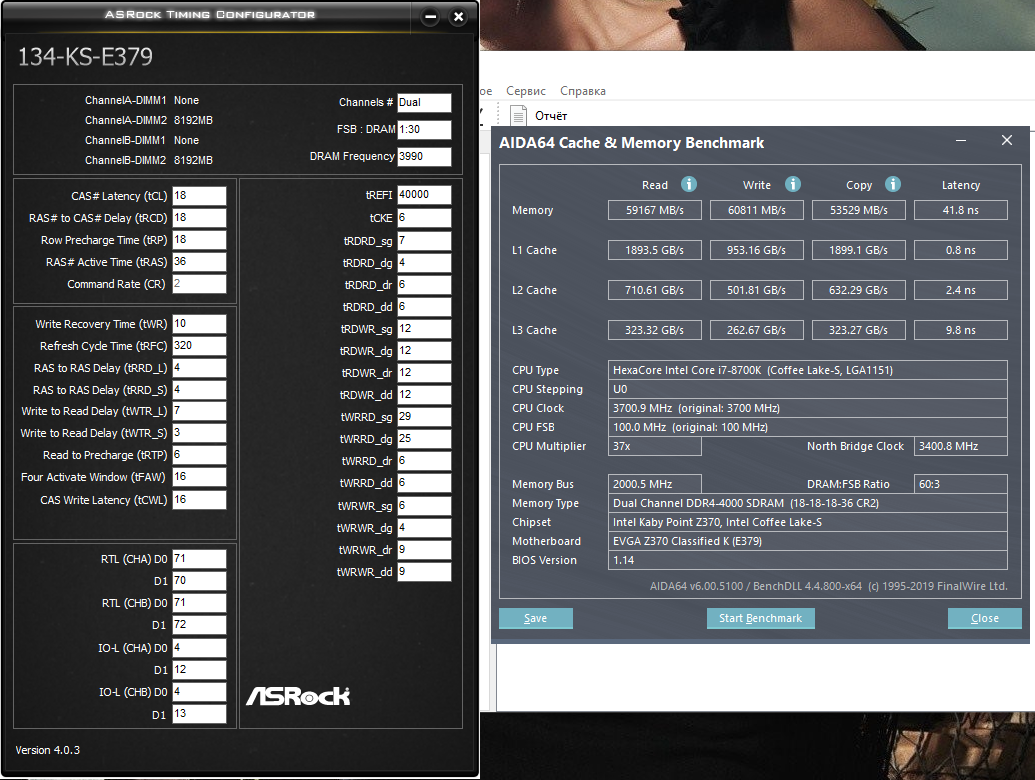Click the Write to Read Delay tWTR_L field
1035x780 pixels.
(x=199, y=411)
